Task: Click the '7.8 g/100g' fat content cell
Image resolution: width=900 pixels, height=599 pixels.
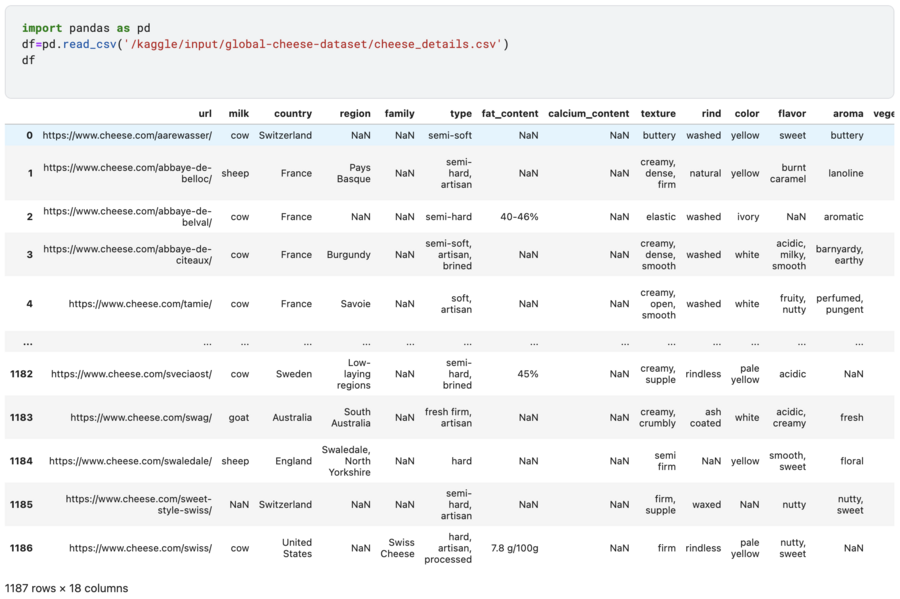Action: click(x=514, y=549)
